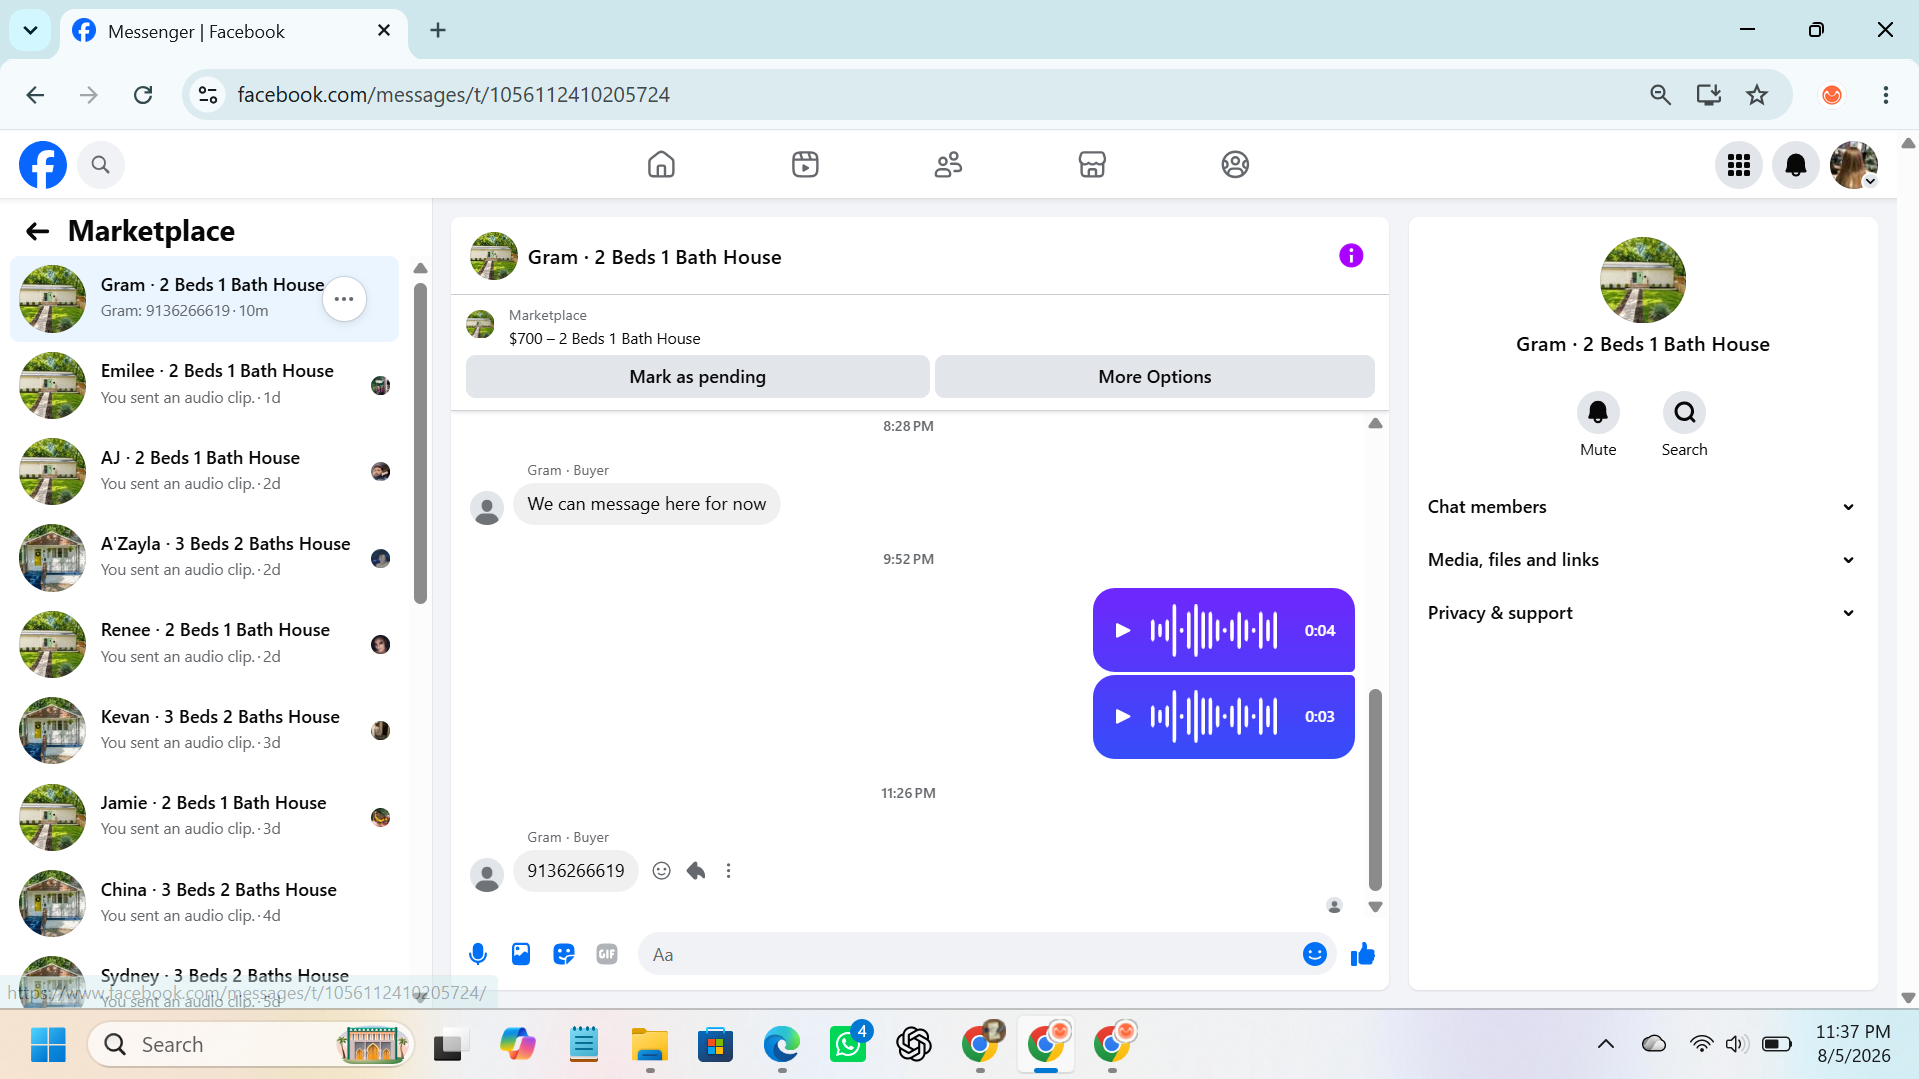
Task: Open Microsoft Edge from the taskbar
Action: (x=782, y=1044)
